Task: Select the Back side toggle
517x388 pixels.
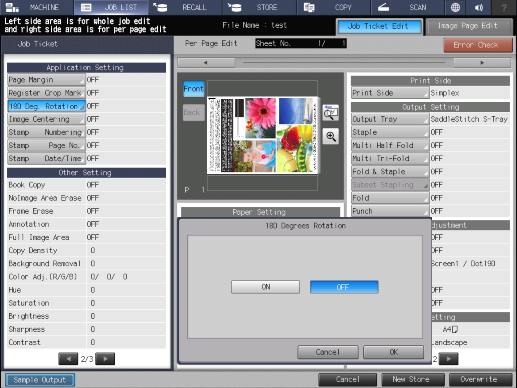Action: click(x=194, y=112)
